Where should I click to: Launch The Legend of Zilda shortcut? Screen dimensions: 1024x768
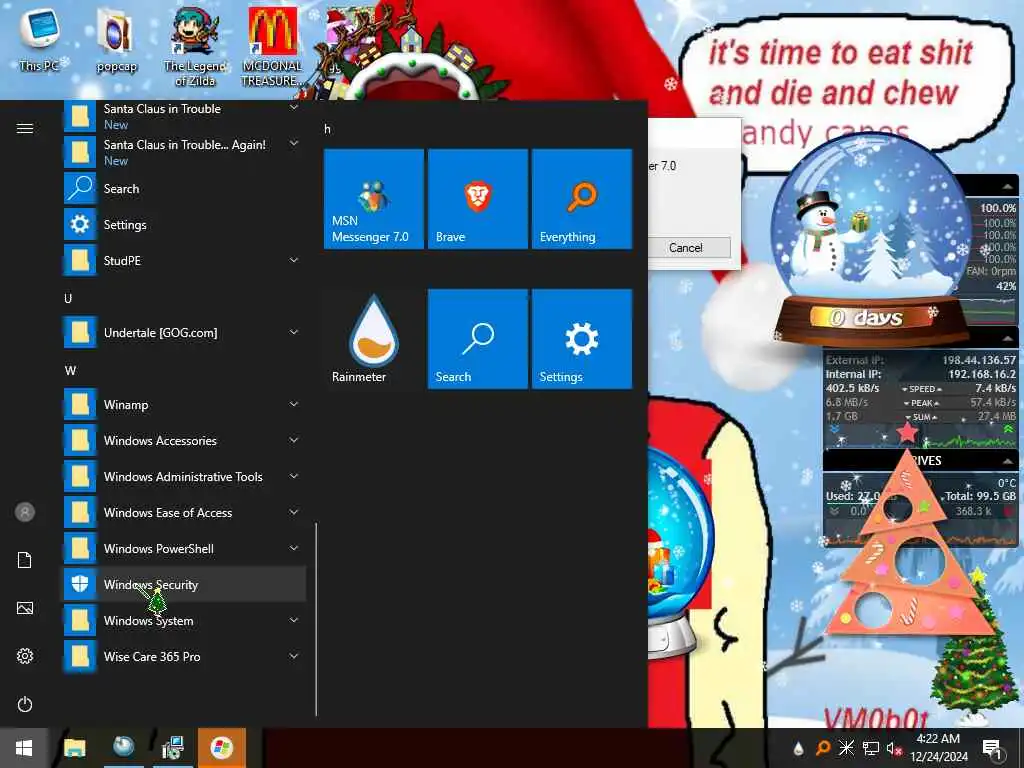(x=195, y=46)
